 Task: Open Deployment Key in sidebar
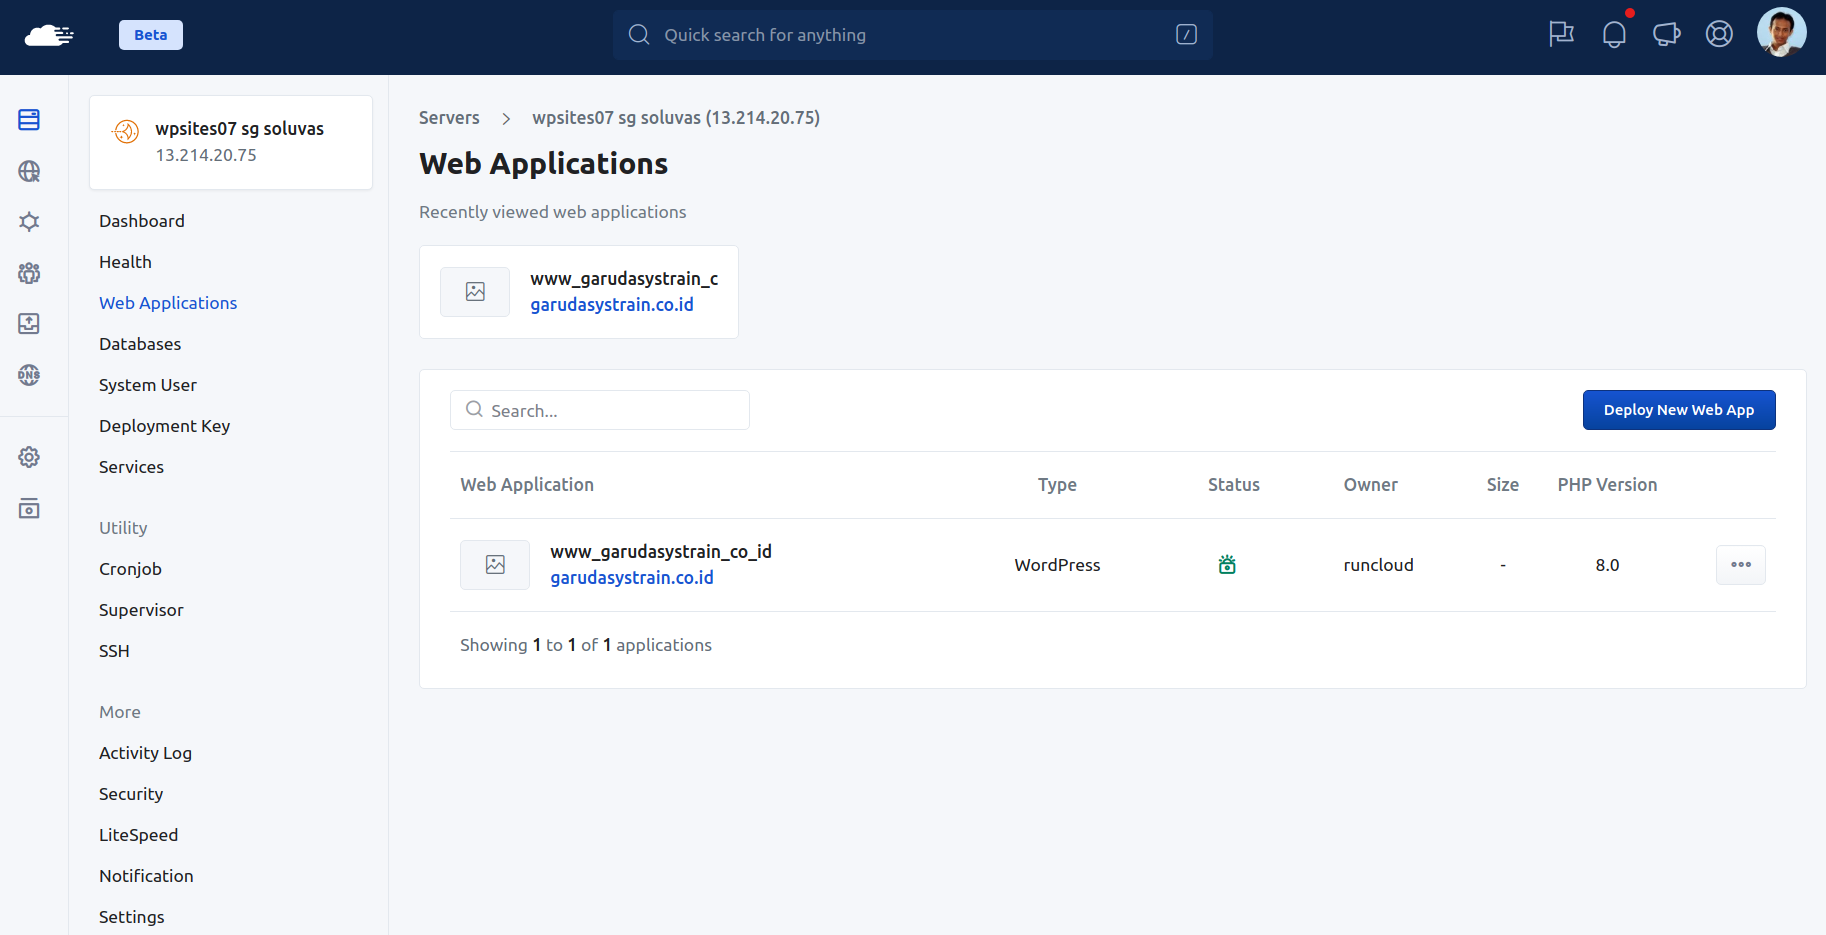tap(164, 426)
